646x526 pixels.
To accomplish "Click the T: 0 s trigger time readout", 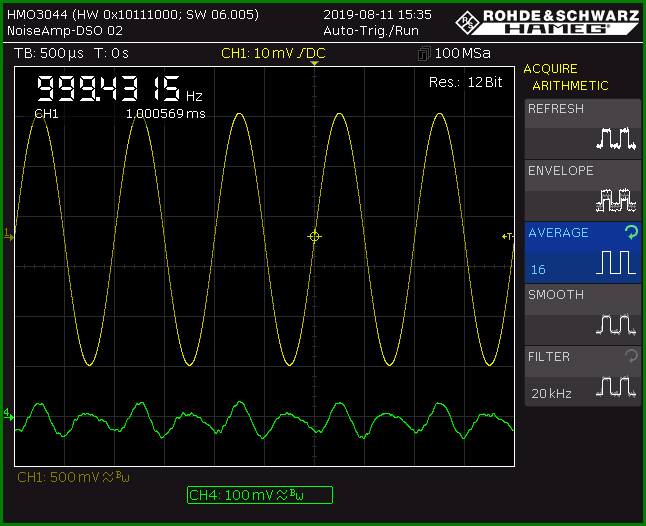I will point(111,53).
